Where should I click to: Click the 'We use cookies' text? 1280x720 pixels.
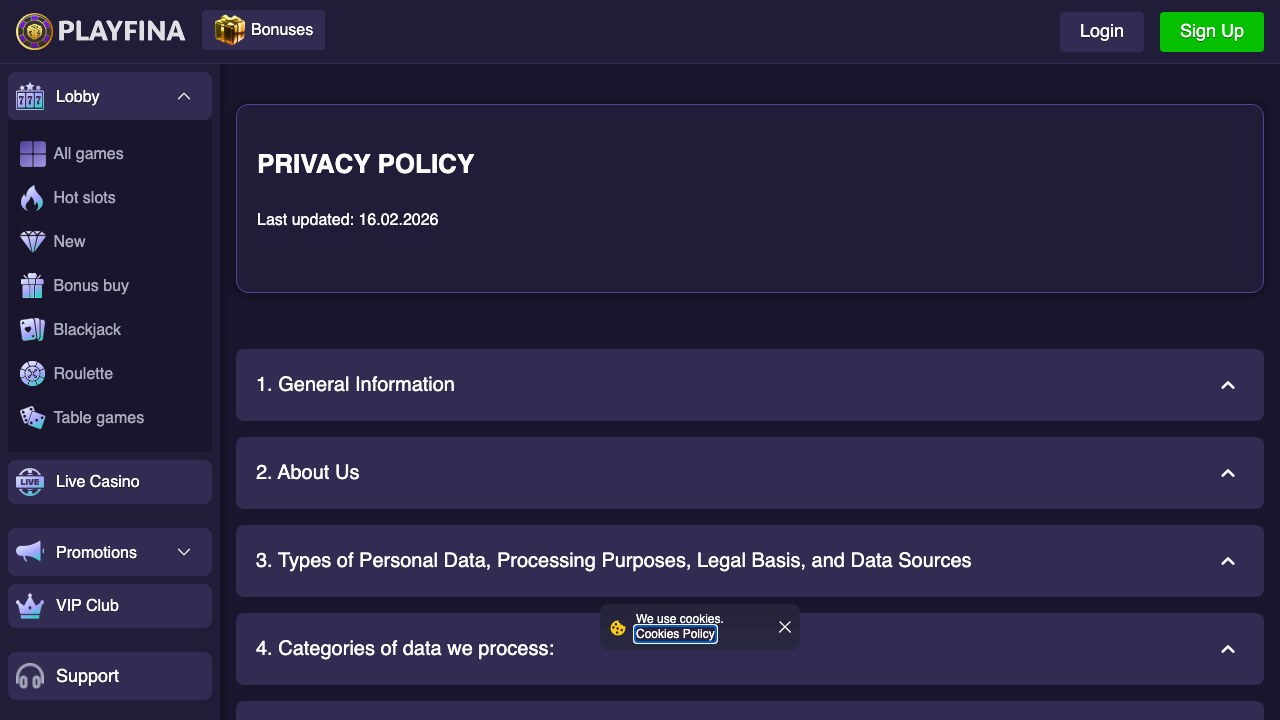(678, 619)
